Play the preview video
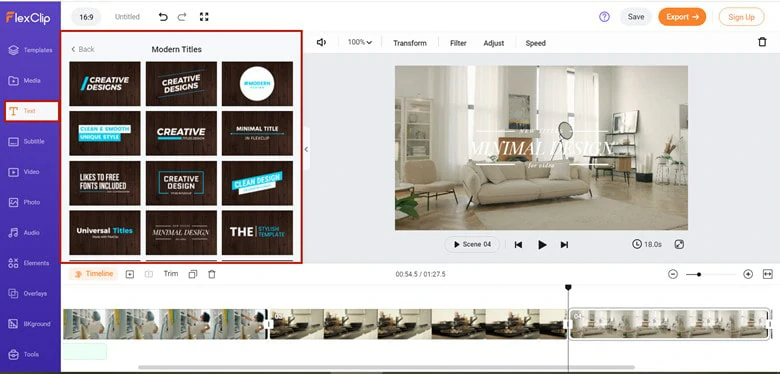The height and width of the screenshot is (374, 780). coord(542,245)
